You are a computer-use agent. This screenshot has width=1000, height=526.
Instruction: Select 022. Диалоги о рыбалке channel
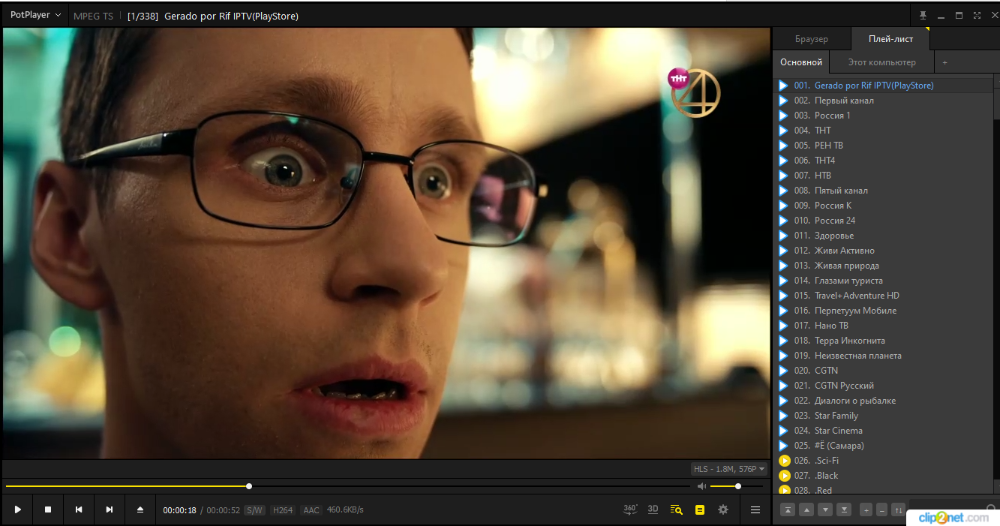(883, 400)
